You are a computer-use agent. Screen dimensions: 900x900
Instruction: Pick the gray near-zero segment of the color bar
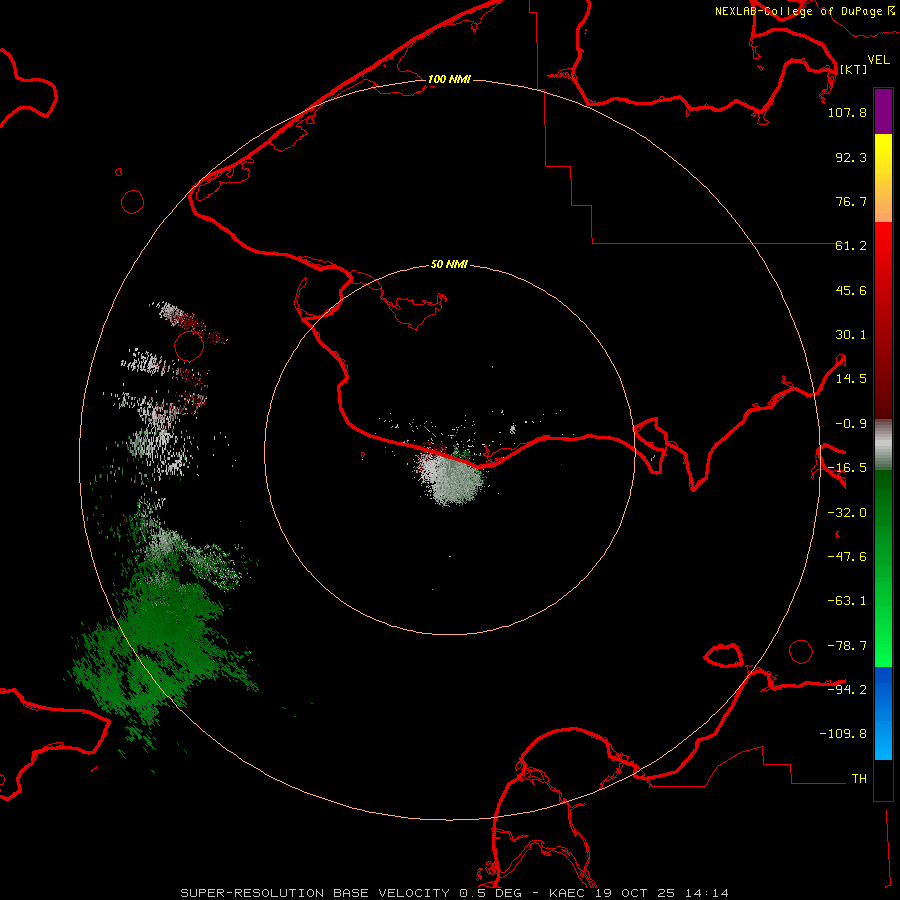coord(883,445)
